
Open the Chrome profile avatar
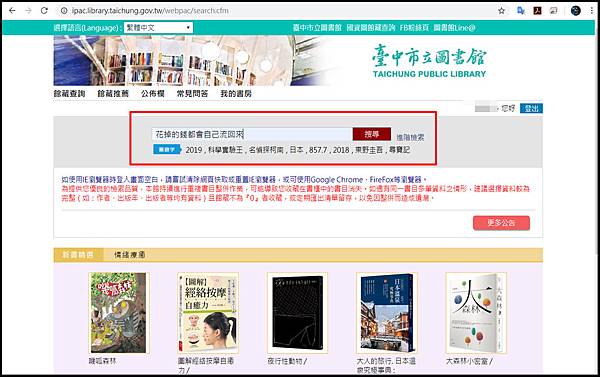point(576,11)
